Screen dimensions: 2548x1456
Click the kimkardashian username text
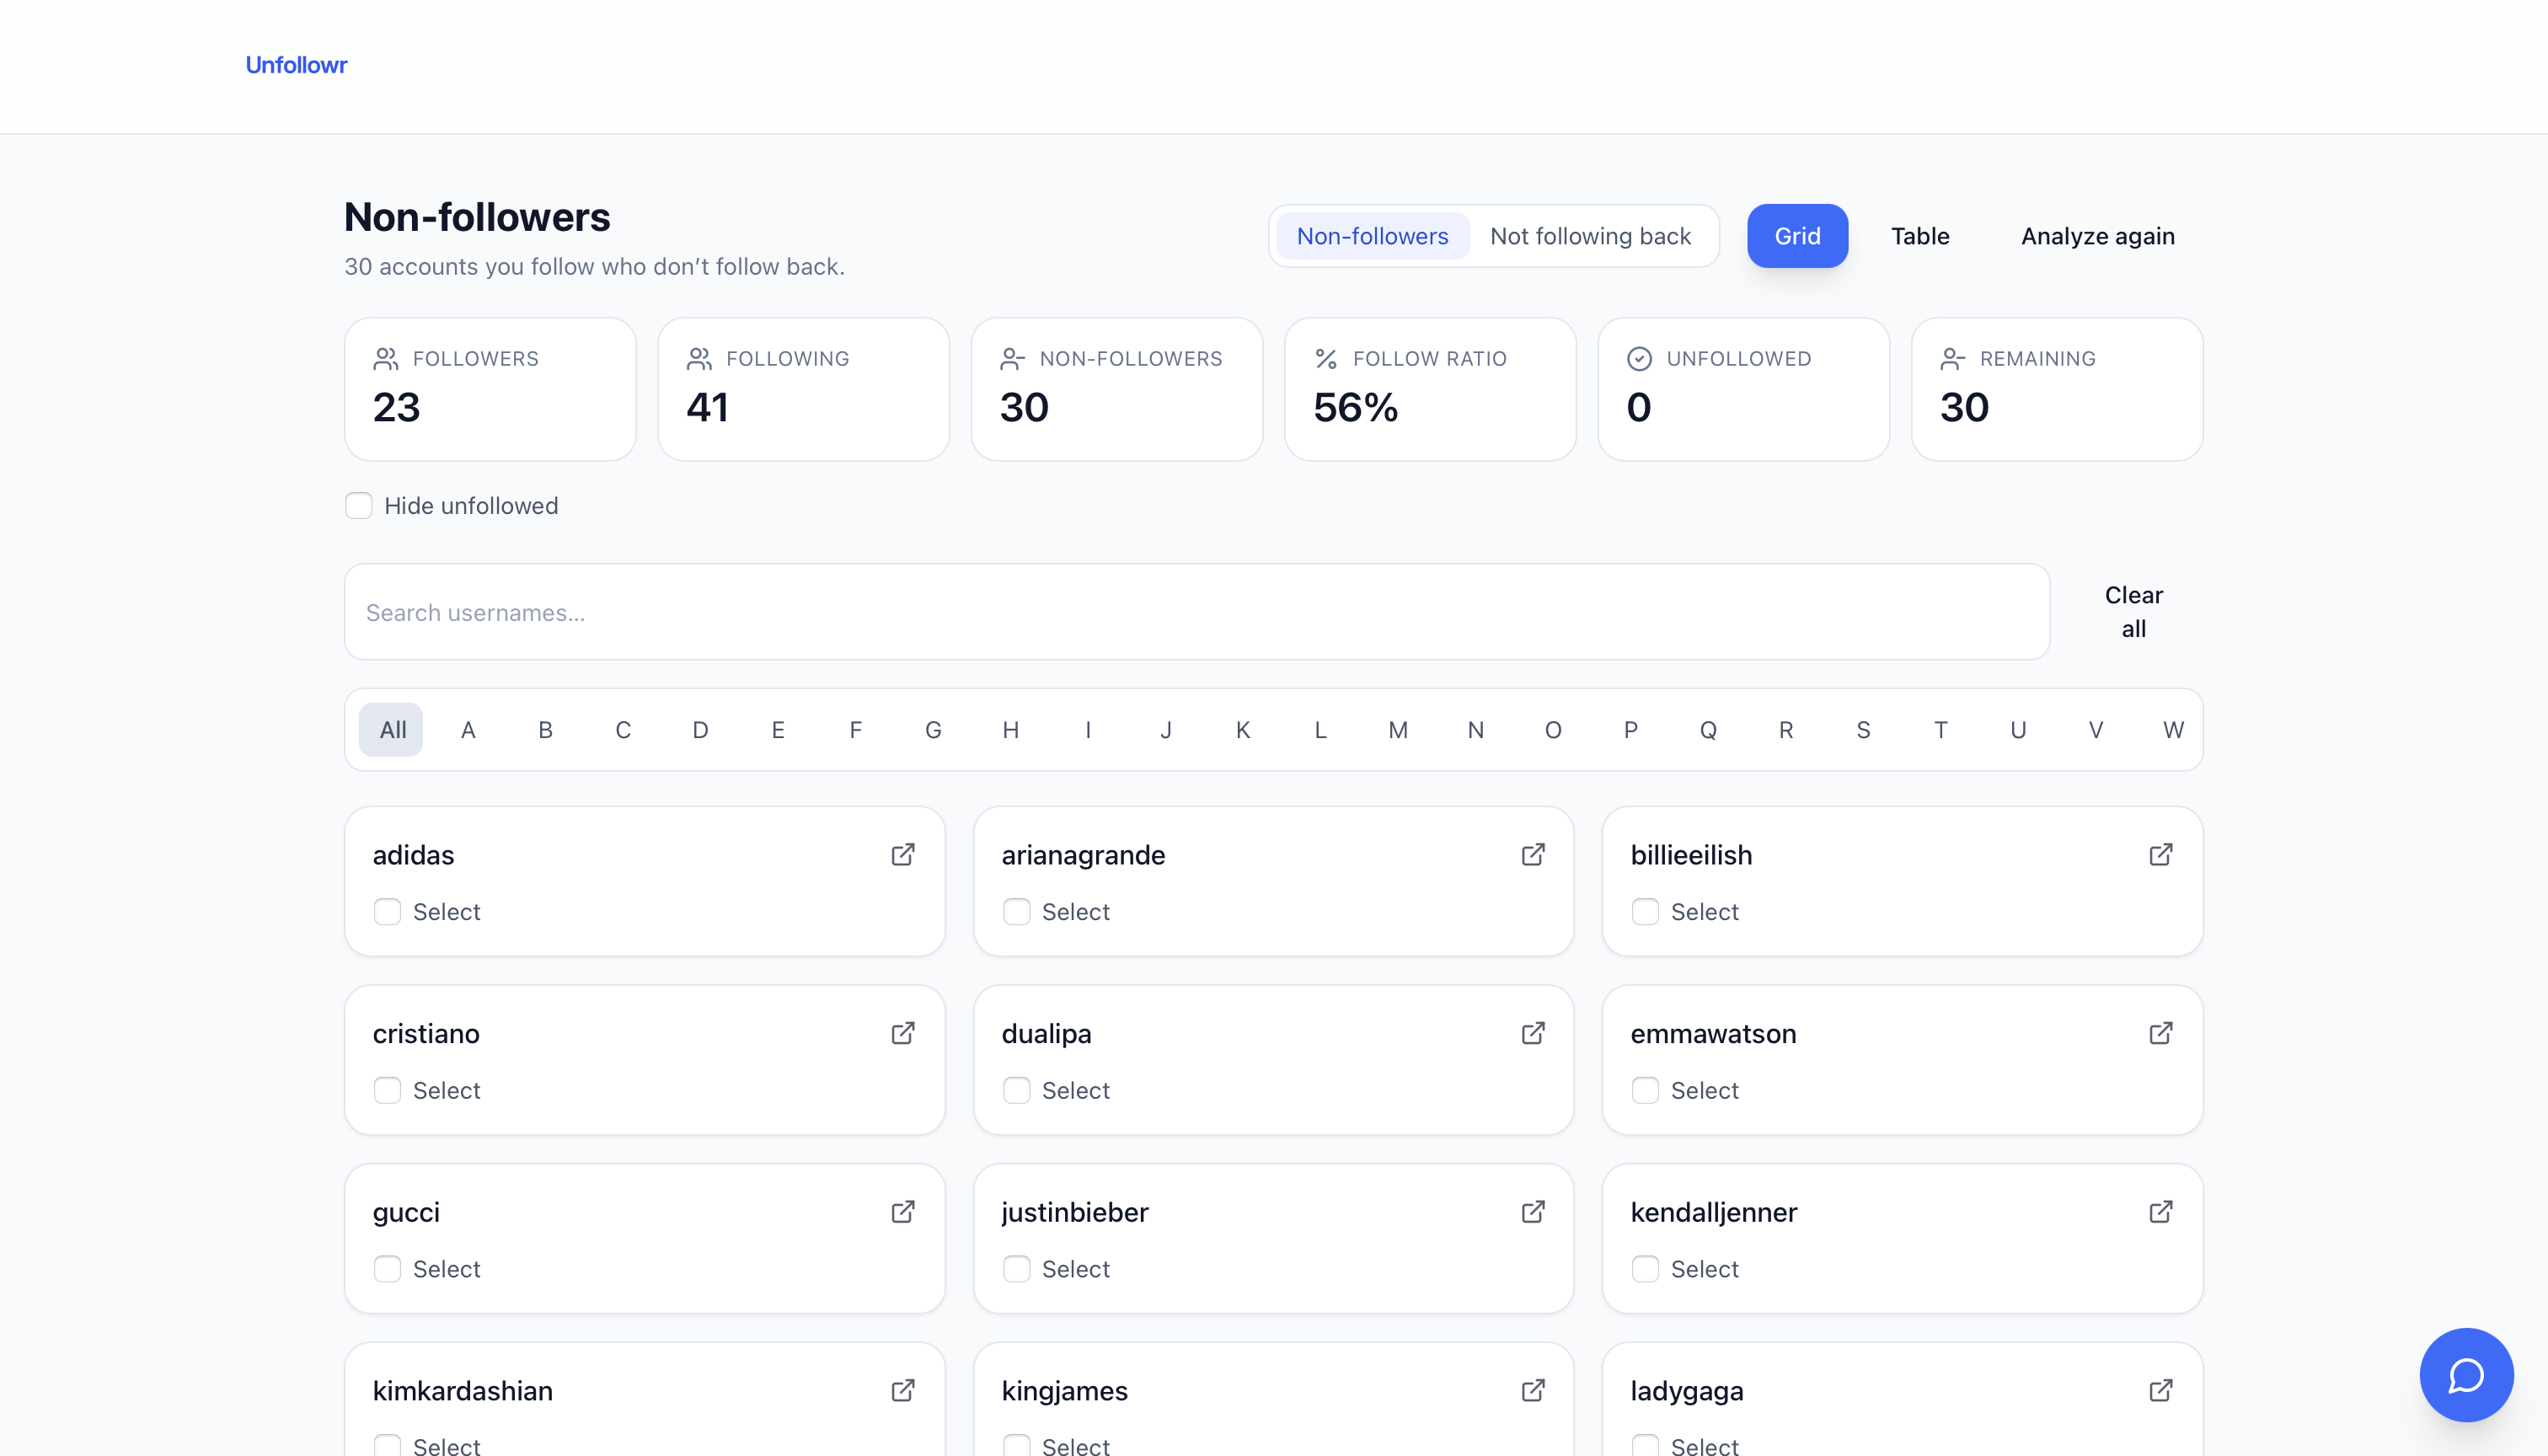click(462, 1391)
